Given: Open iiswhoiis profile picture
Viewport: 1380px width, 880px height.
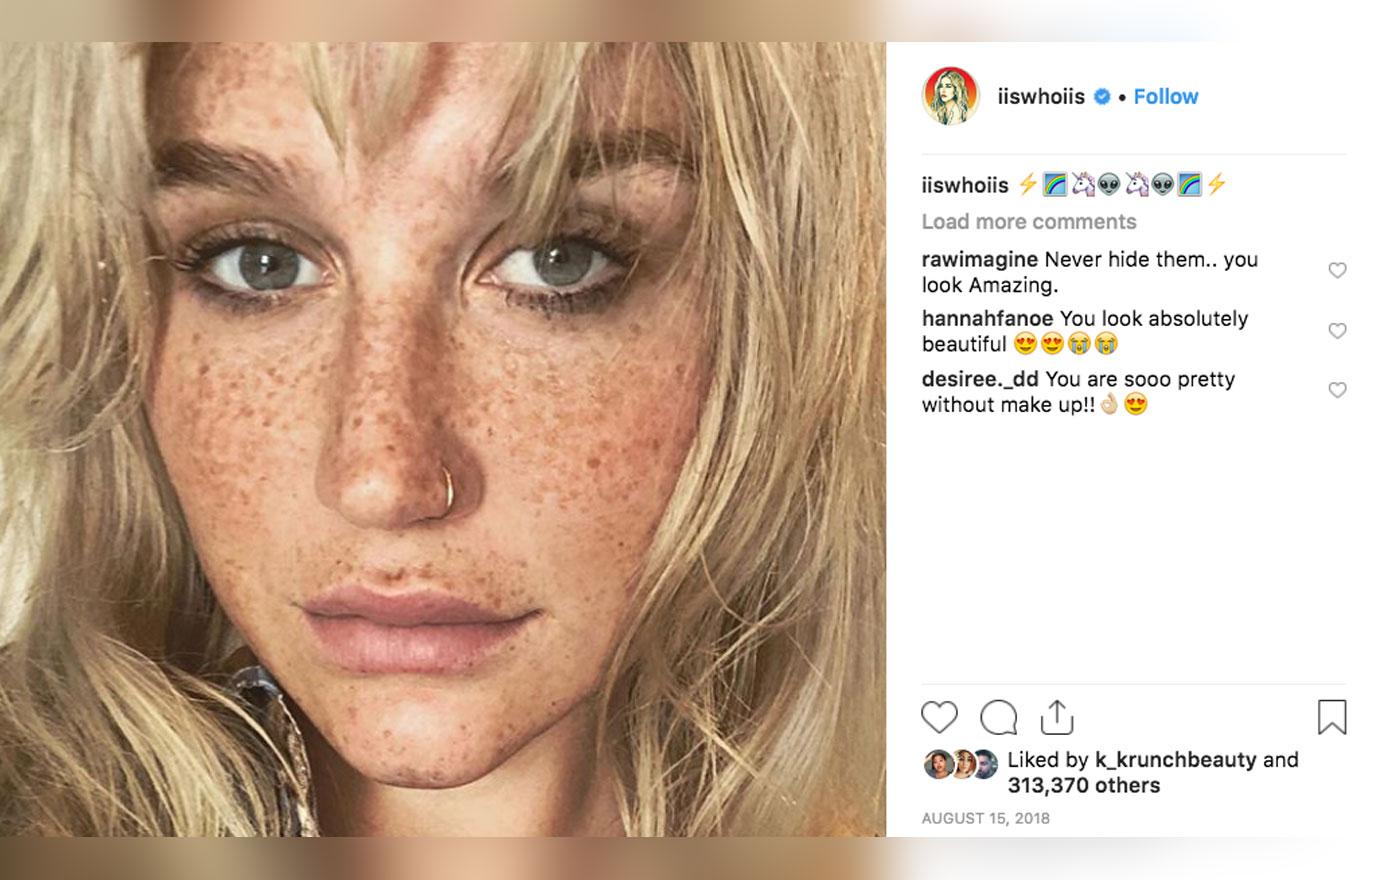Looking at the screenshot, I should pyautogui.click(x=951, y=96).
